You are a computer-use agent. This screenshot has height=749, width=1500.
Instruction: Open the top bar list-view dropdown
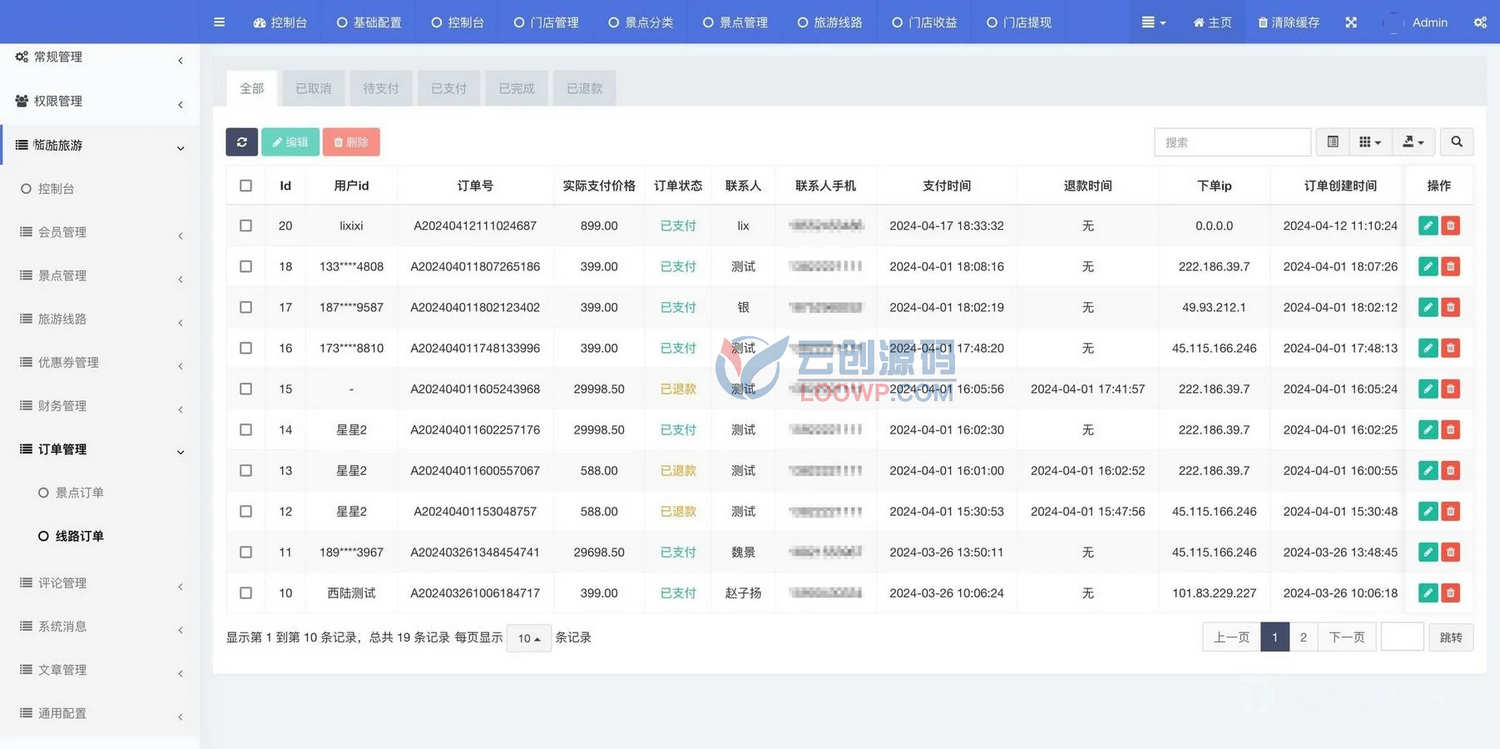1154,22
